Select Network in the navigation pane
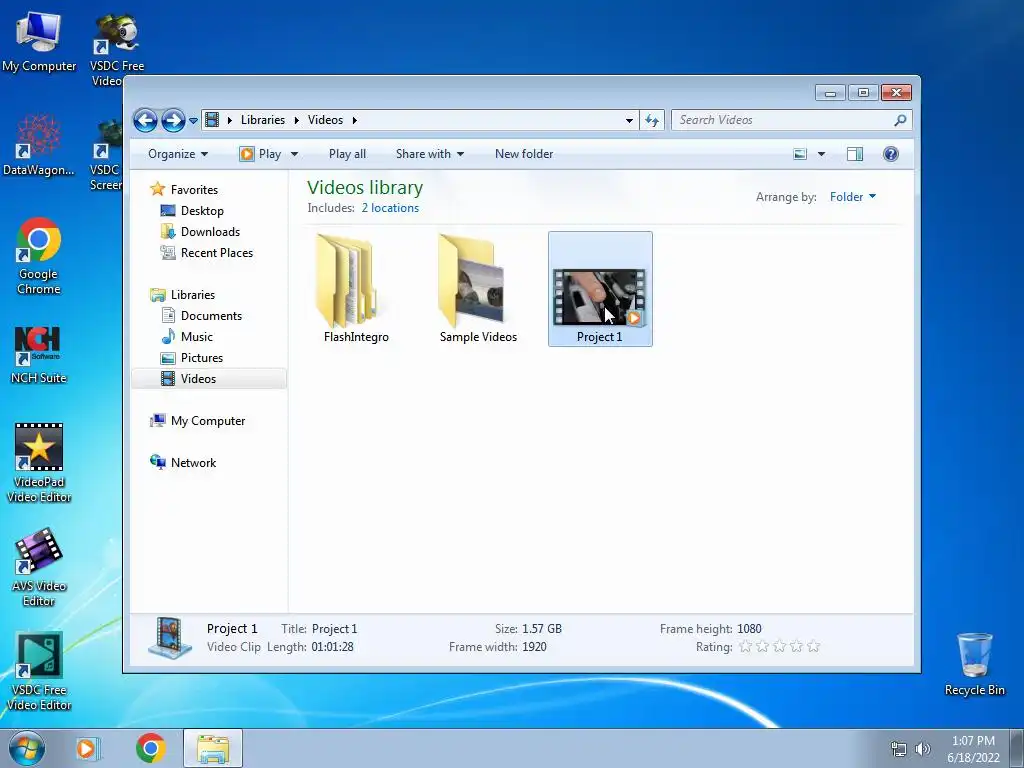 tap(193, 462)
